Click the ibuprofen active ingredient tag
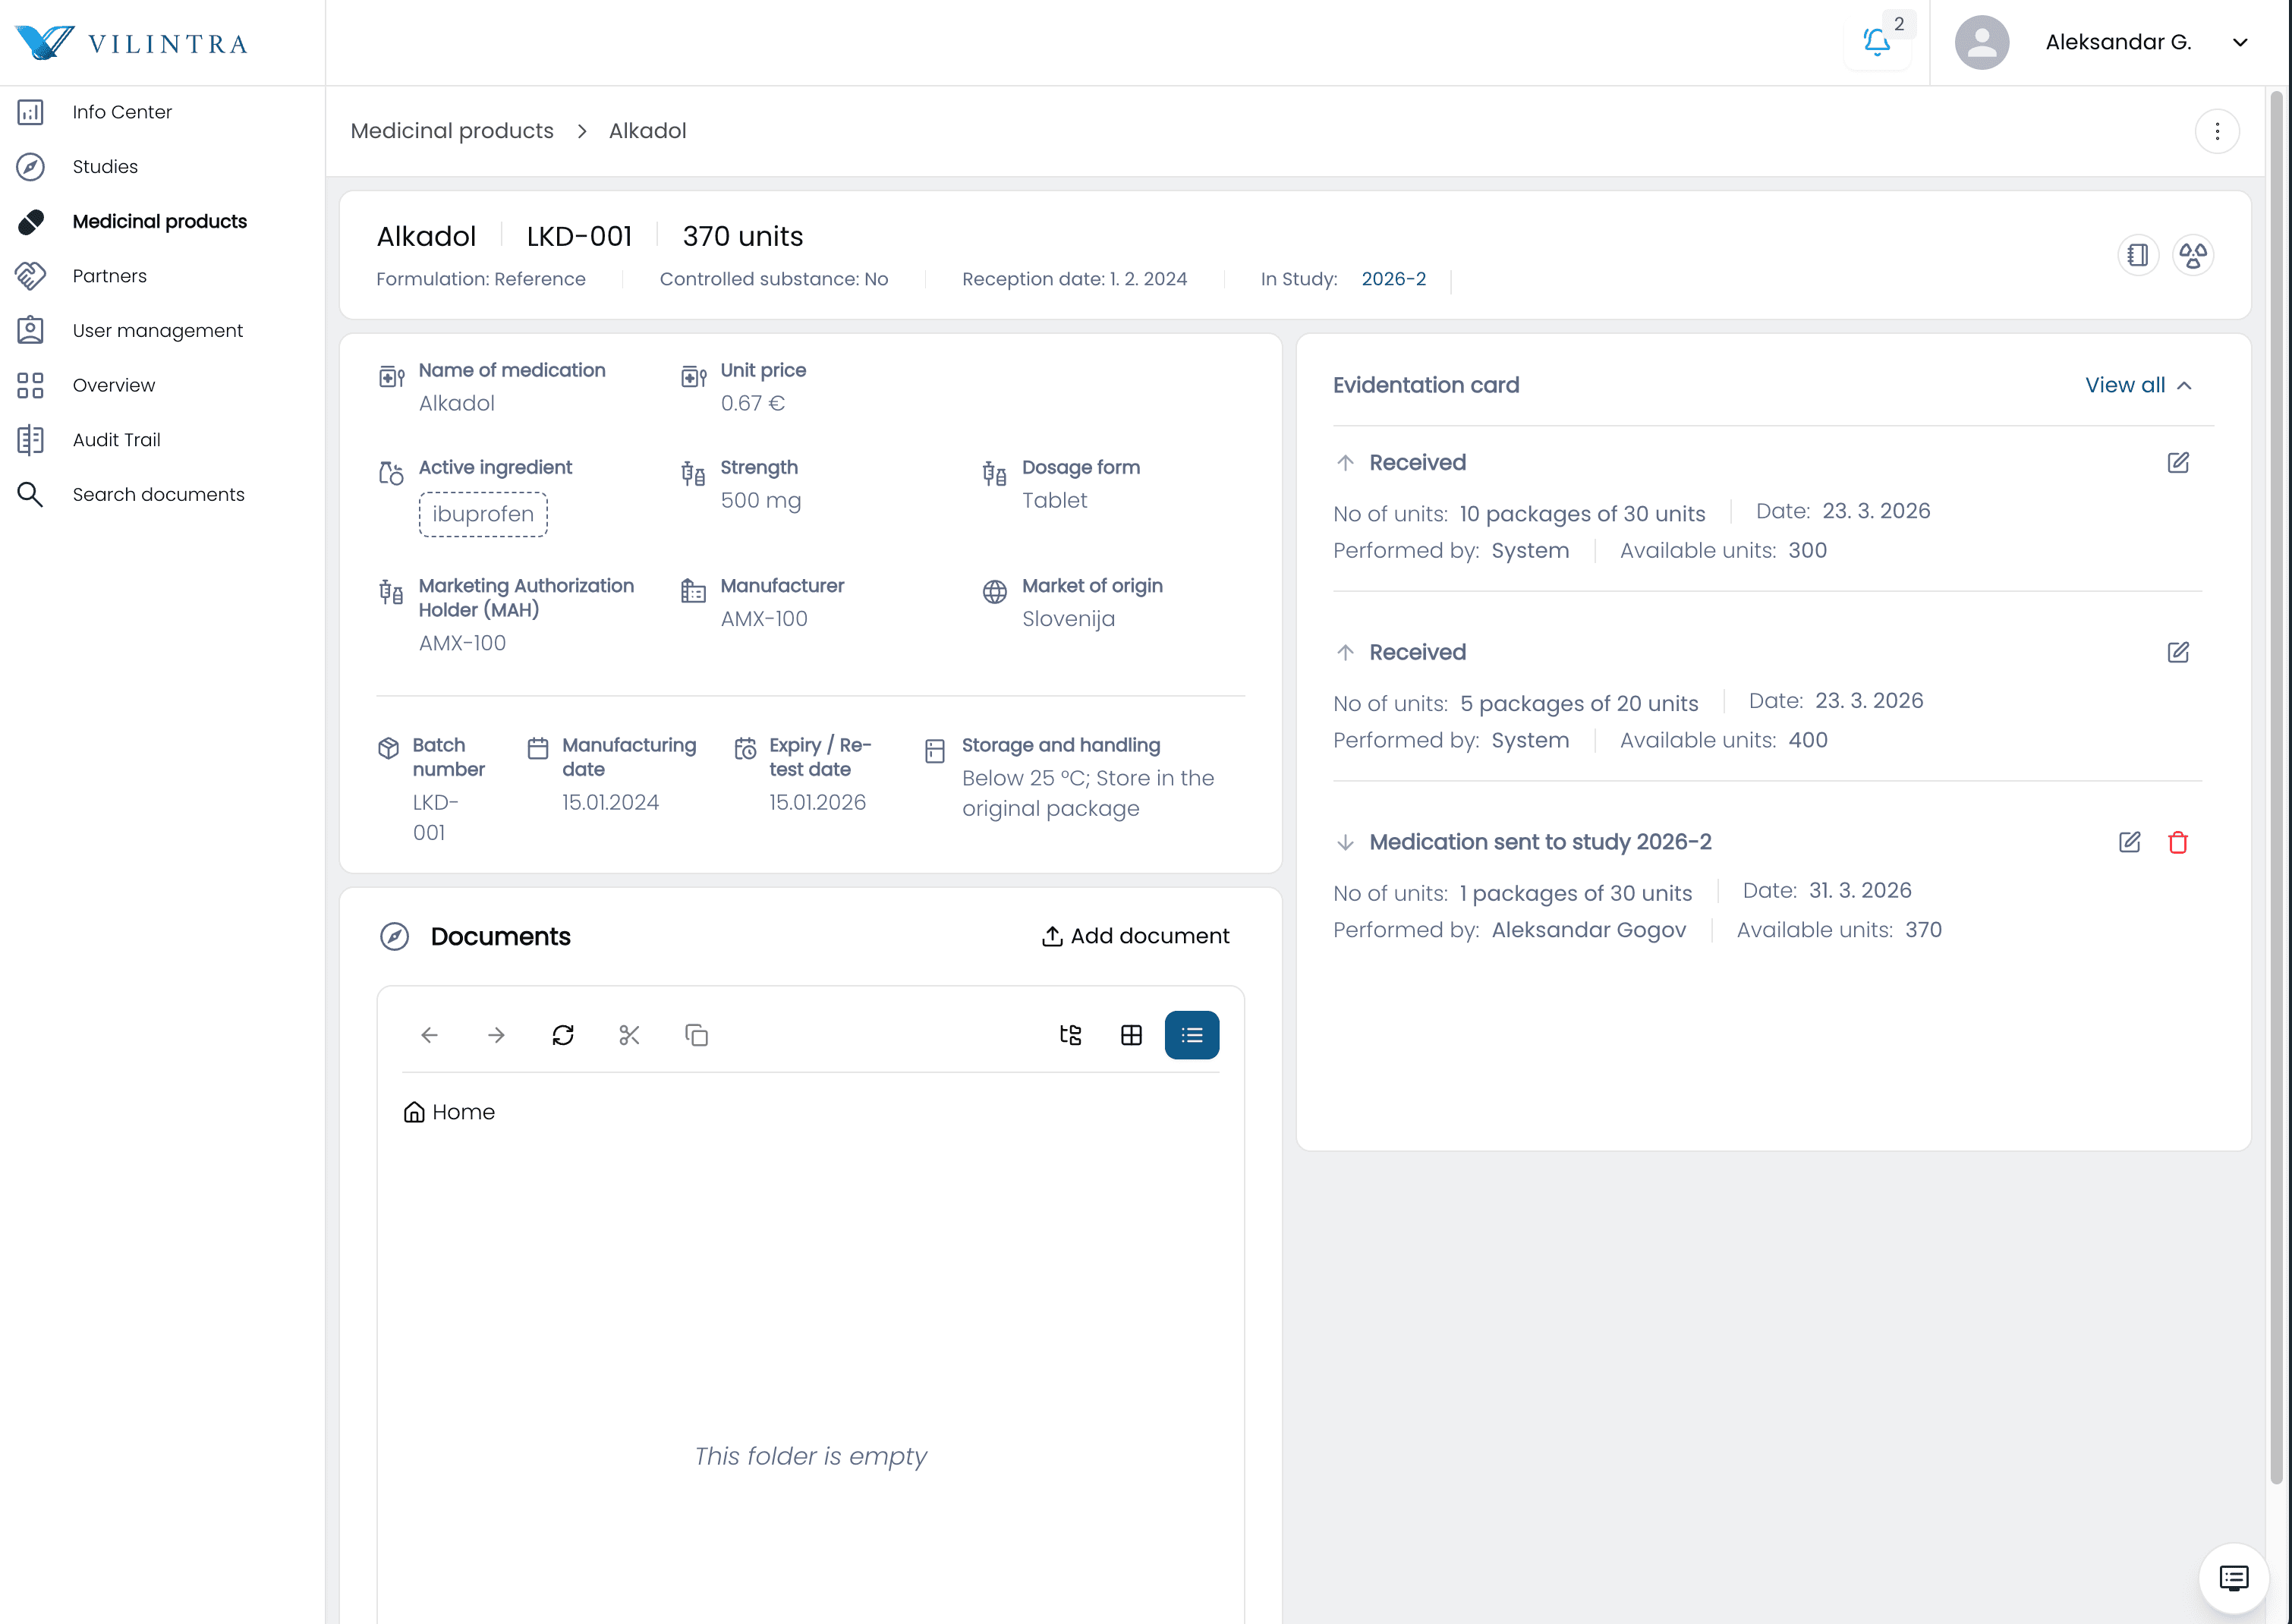The width and height of the screenshot is (2292, 1624). (x=483, y=514)
